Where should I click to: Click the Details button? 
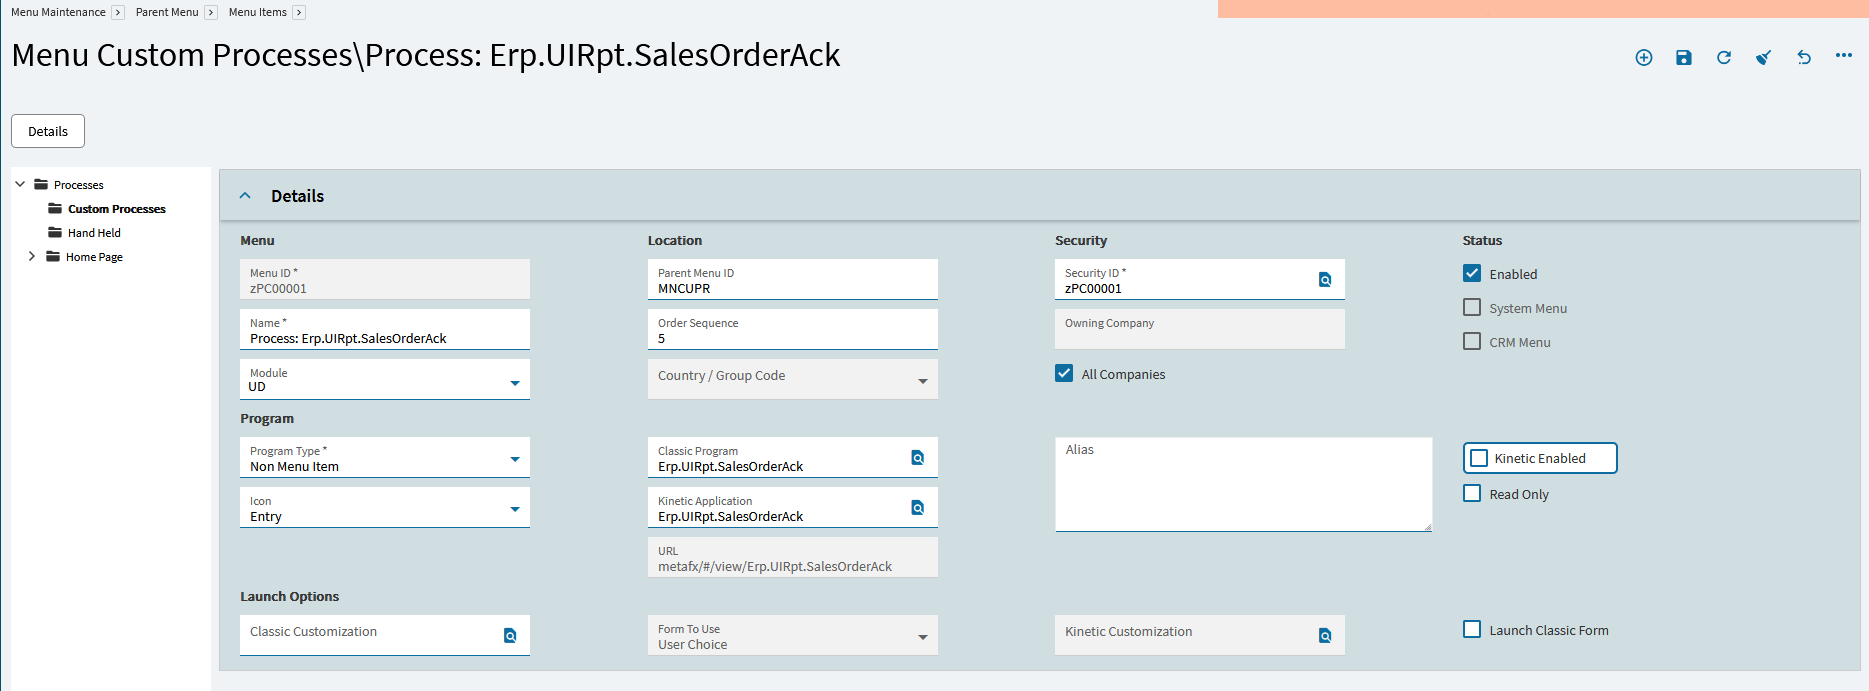pyautogui.click(x=48, y=131)
